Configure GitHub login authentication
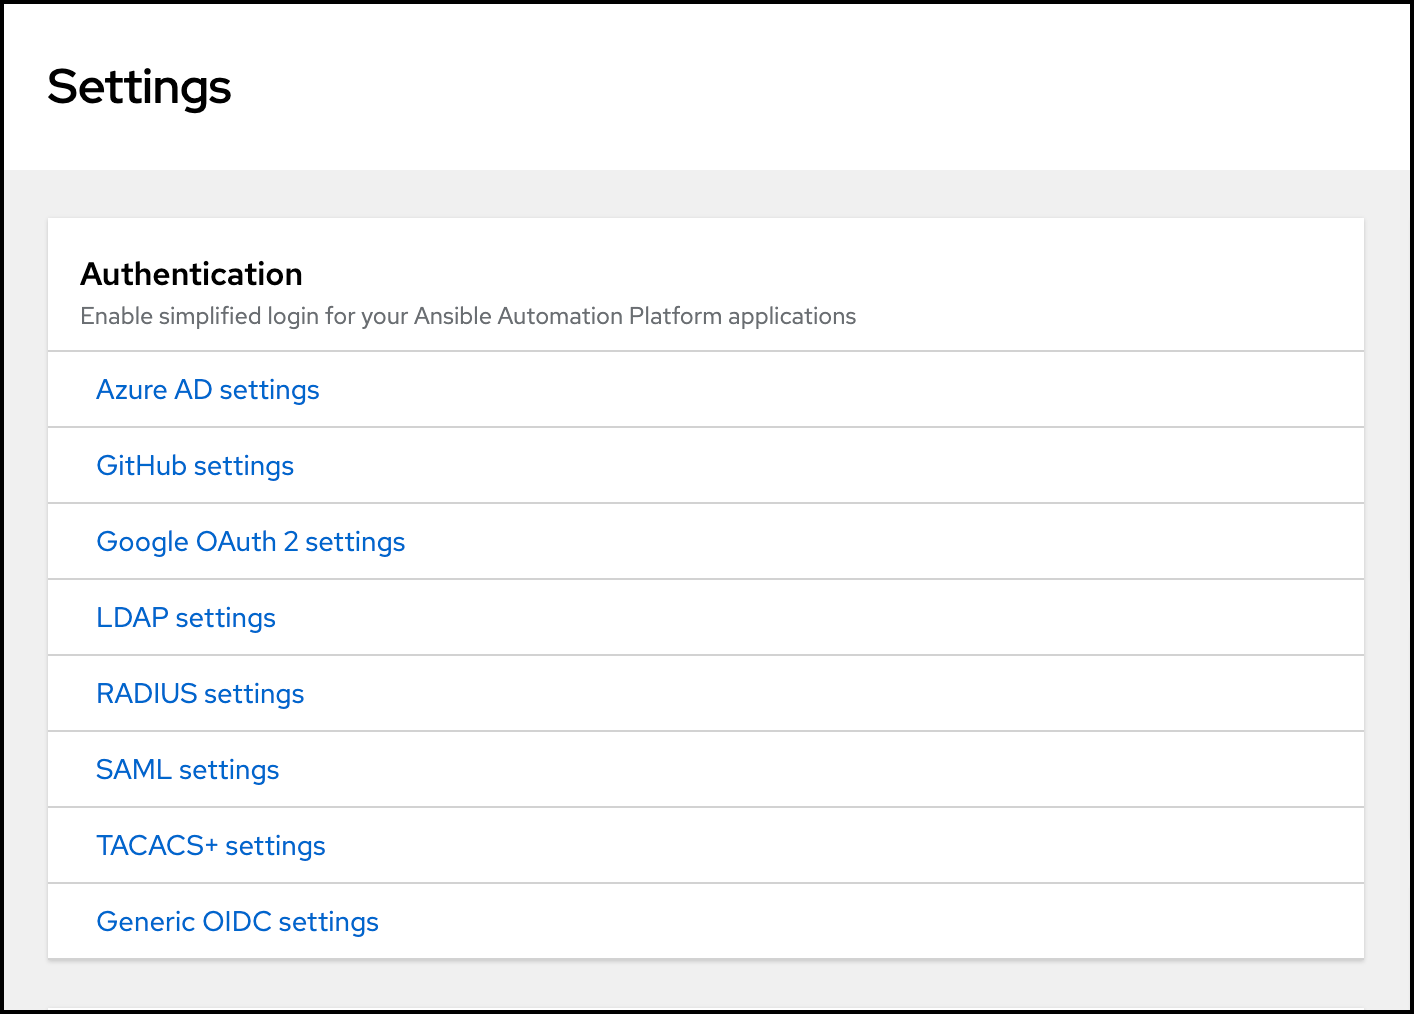This screenshot has height=1014, width=1414. (195, 466)
